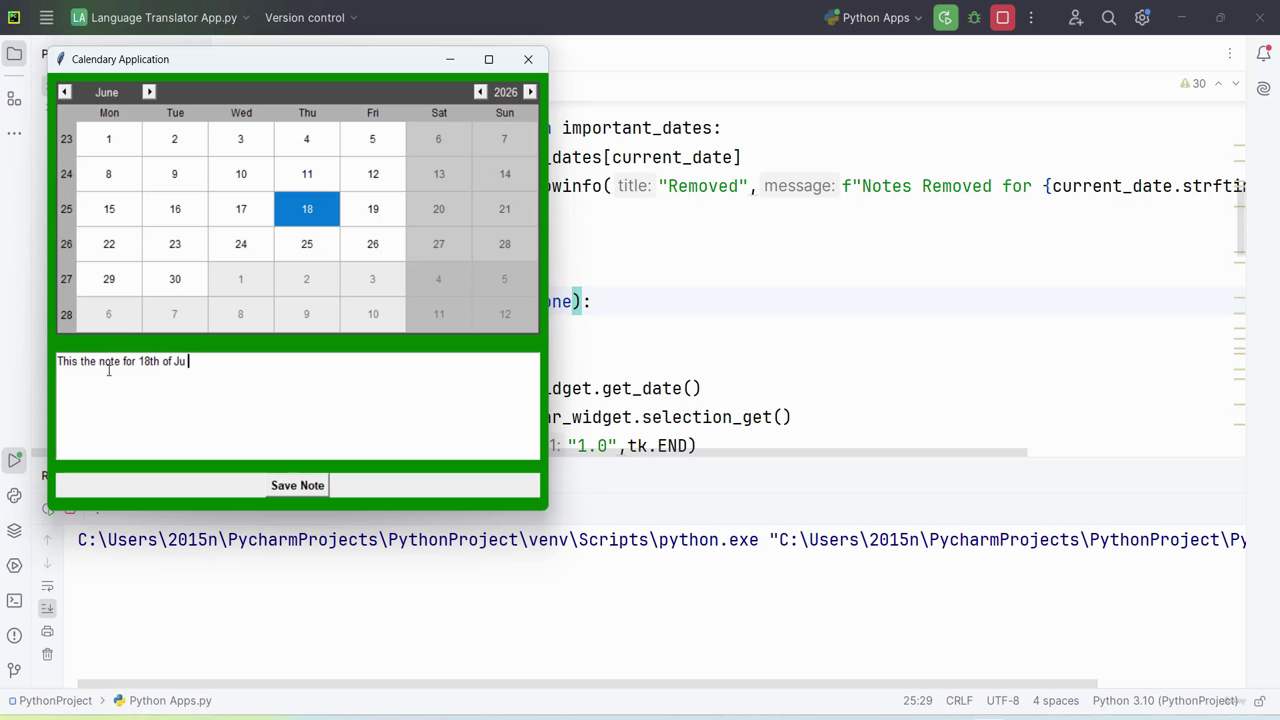The width and height of the screenshot is (1280, 720).
Task: Open Search Everywhere magnifier icon
Action: coord(1109,18)
